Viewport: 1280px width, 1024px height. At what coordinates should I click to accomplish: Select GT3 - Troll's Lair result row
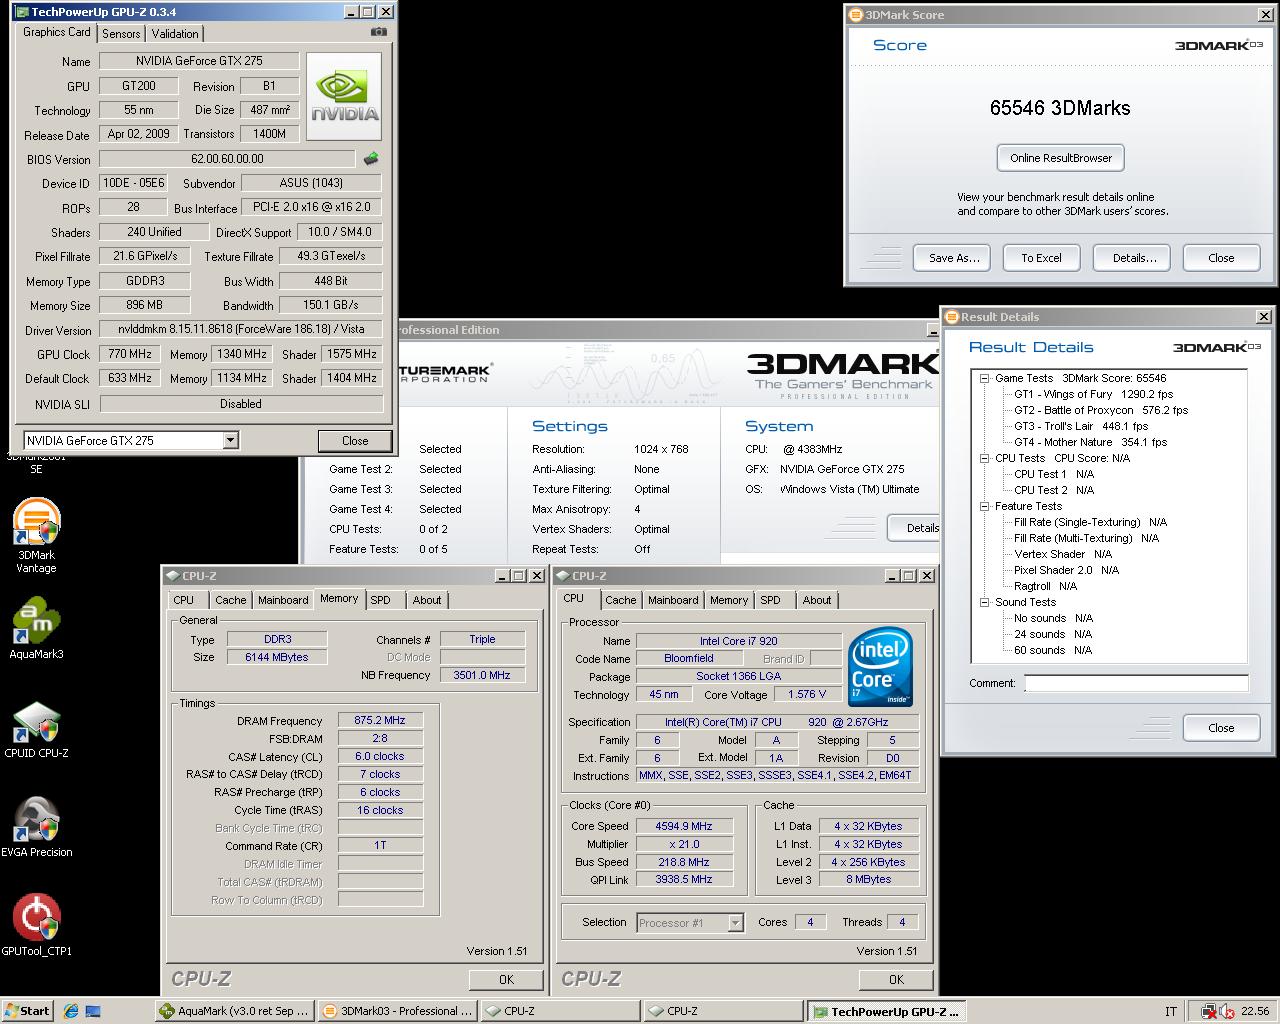click(1080, 426)
